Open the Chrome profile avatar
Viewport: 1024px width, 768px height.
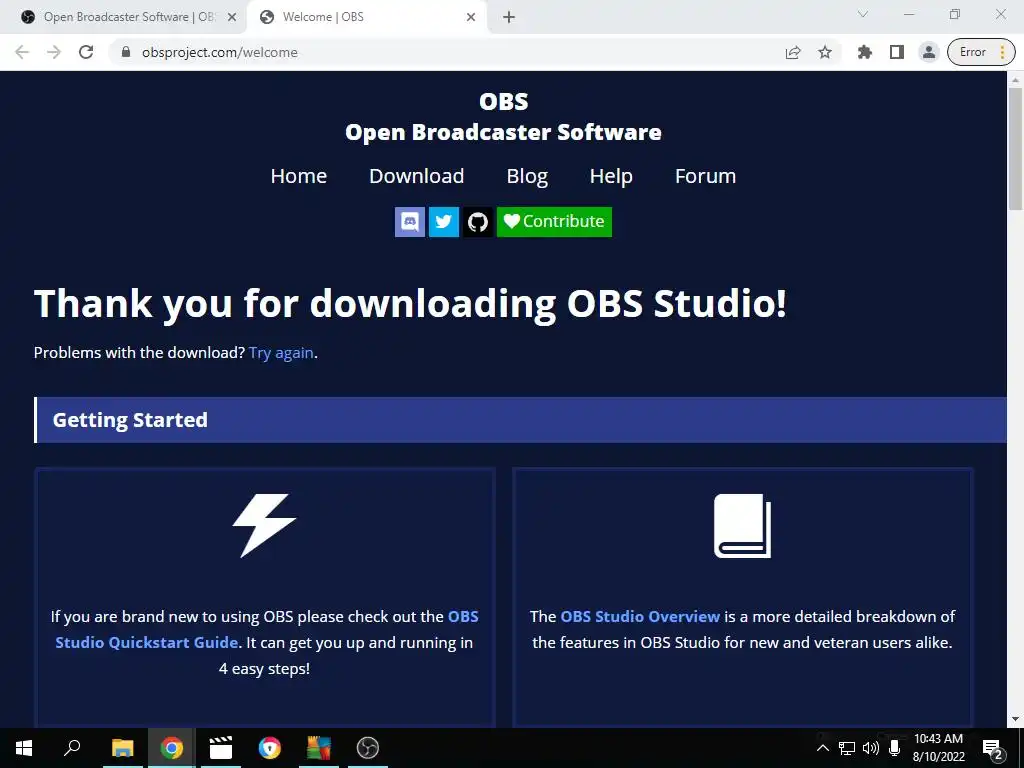coord(929,52)
